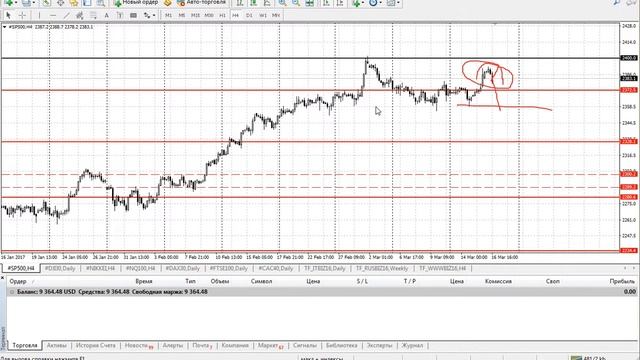The width and height of the screenshot is (640, 360).
Task: Expand the profiles dropdown arrow
Action: [34, 2]
